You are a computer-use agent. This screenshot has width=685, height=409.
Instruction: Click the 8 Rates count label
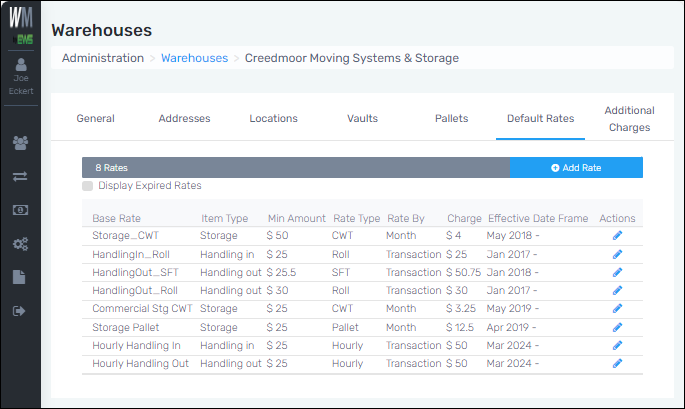111,168
